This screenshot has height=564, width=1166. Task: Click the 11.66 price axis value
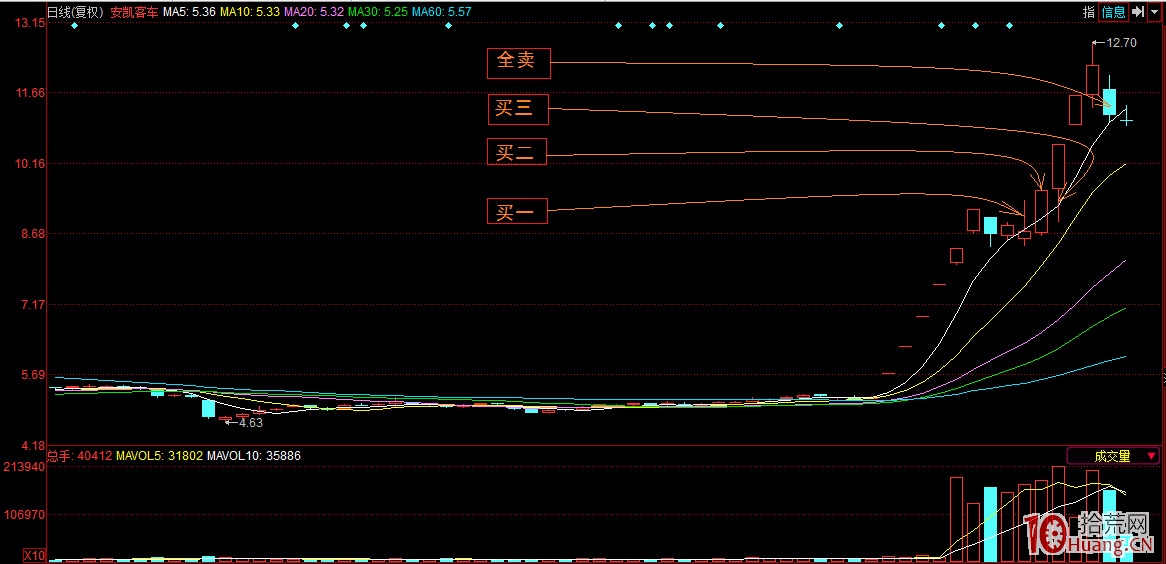[30, 93]
